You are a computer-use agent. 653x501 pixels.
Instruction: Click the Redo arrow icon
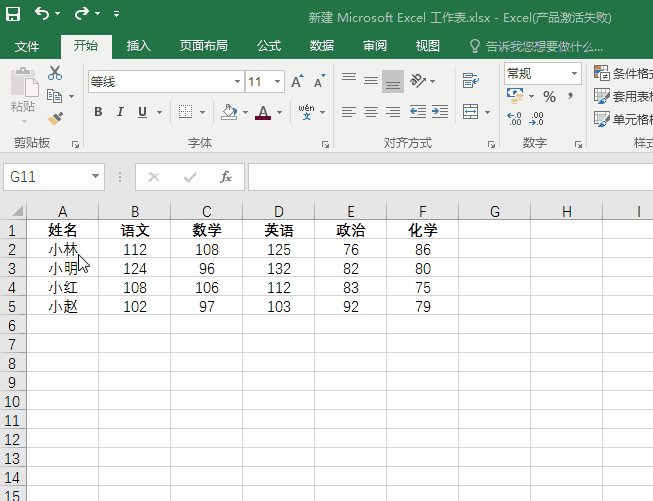click(x=82, y=14)
